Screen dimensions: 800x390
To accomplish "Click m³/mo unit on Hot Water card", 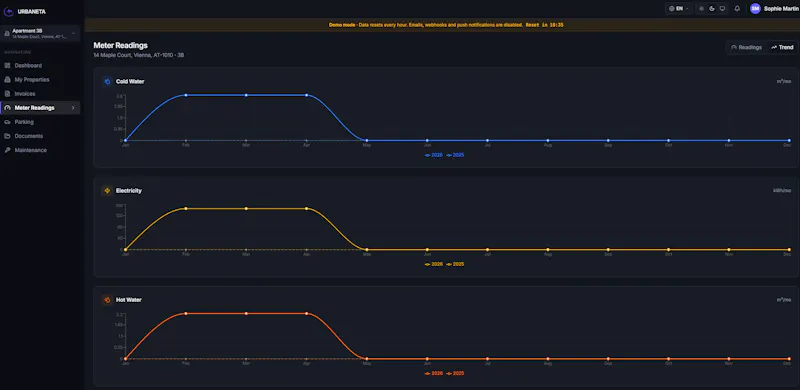I will coord(784,300).
